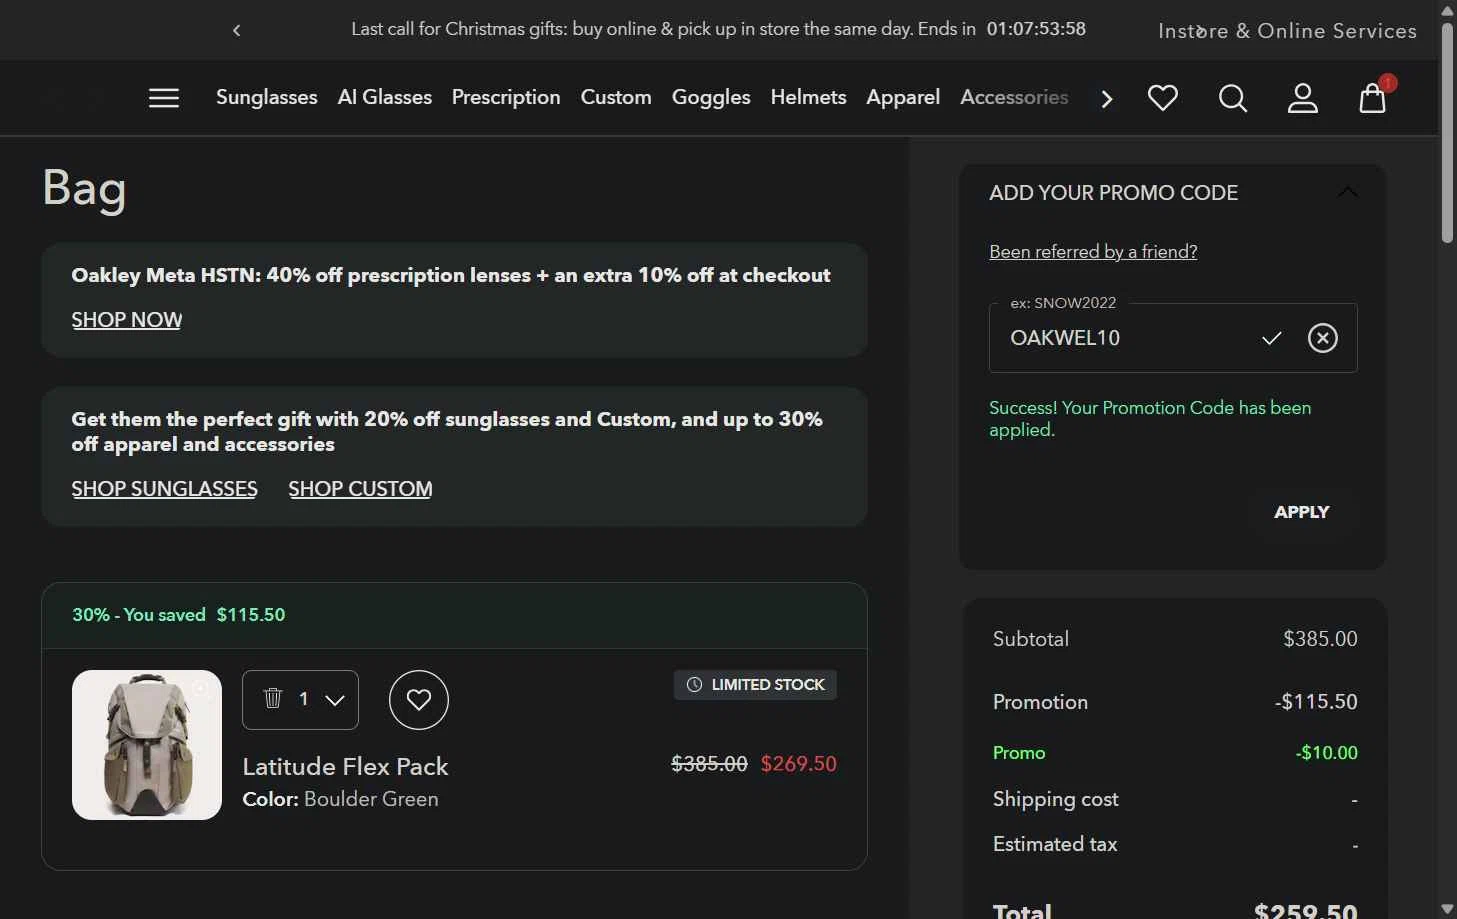
Task: Open the Custom menu
Action: click(x=616, y=97)
